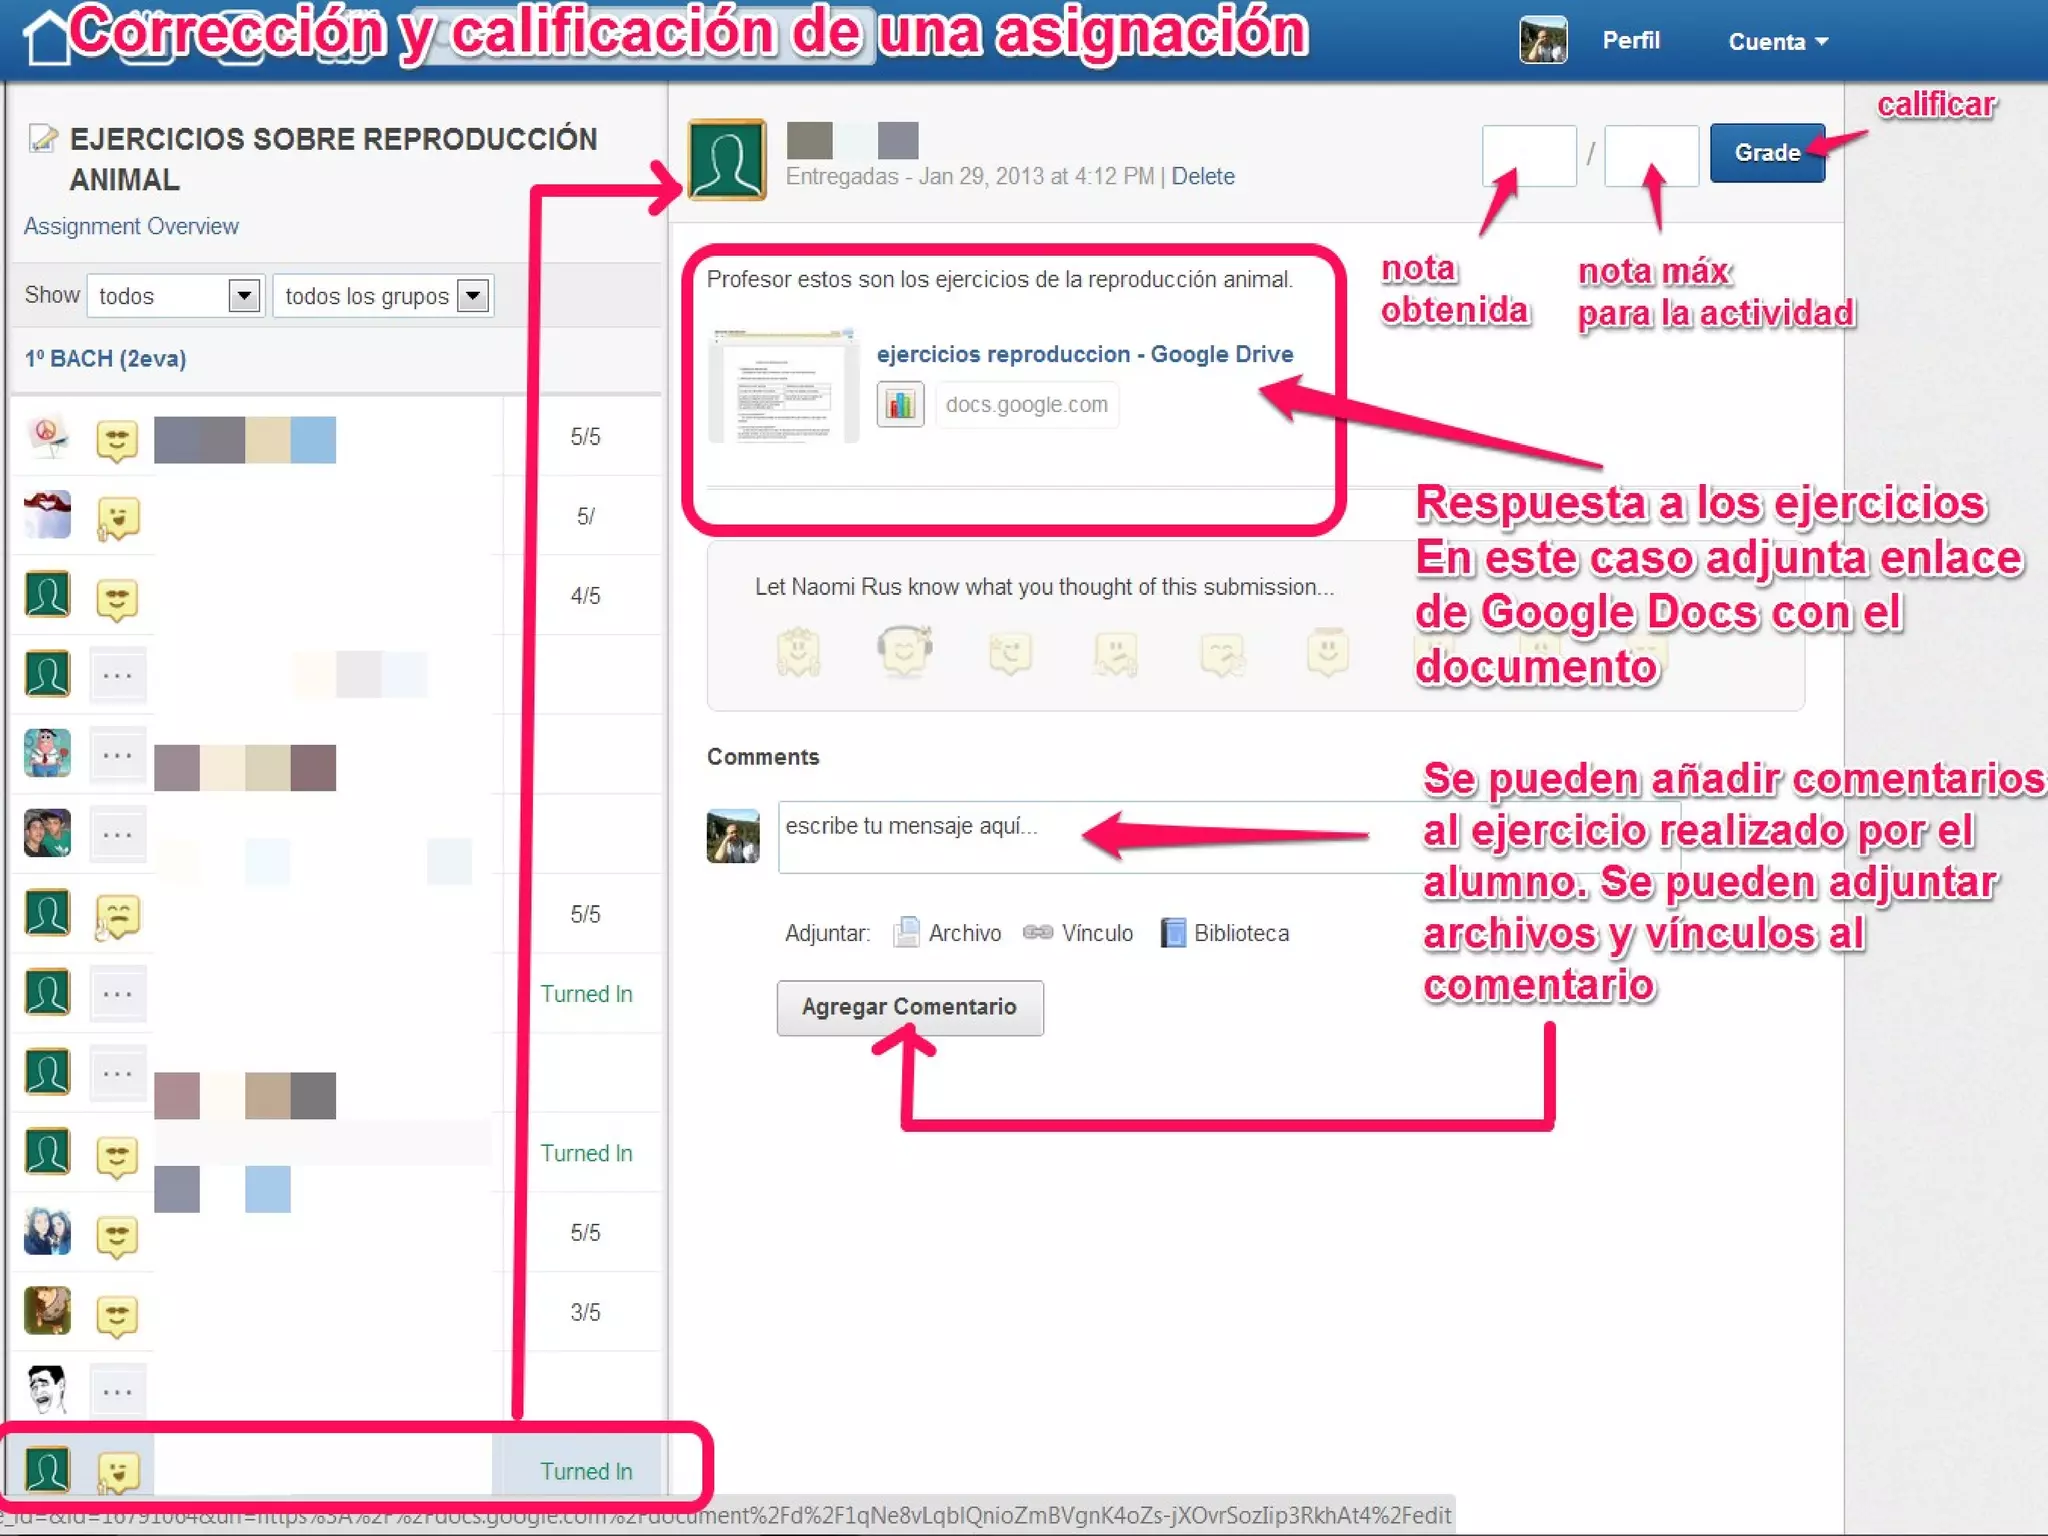Open the Perfil menu item

click(x=1630, y=41)
